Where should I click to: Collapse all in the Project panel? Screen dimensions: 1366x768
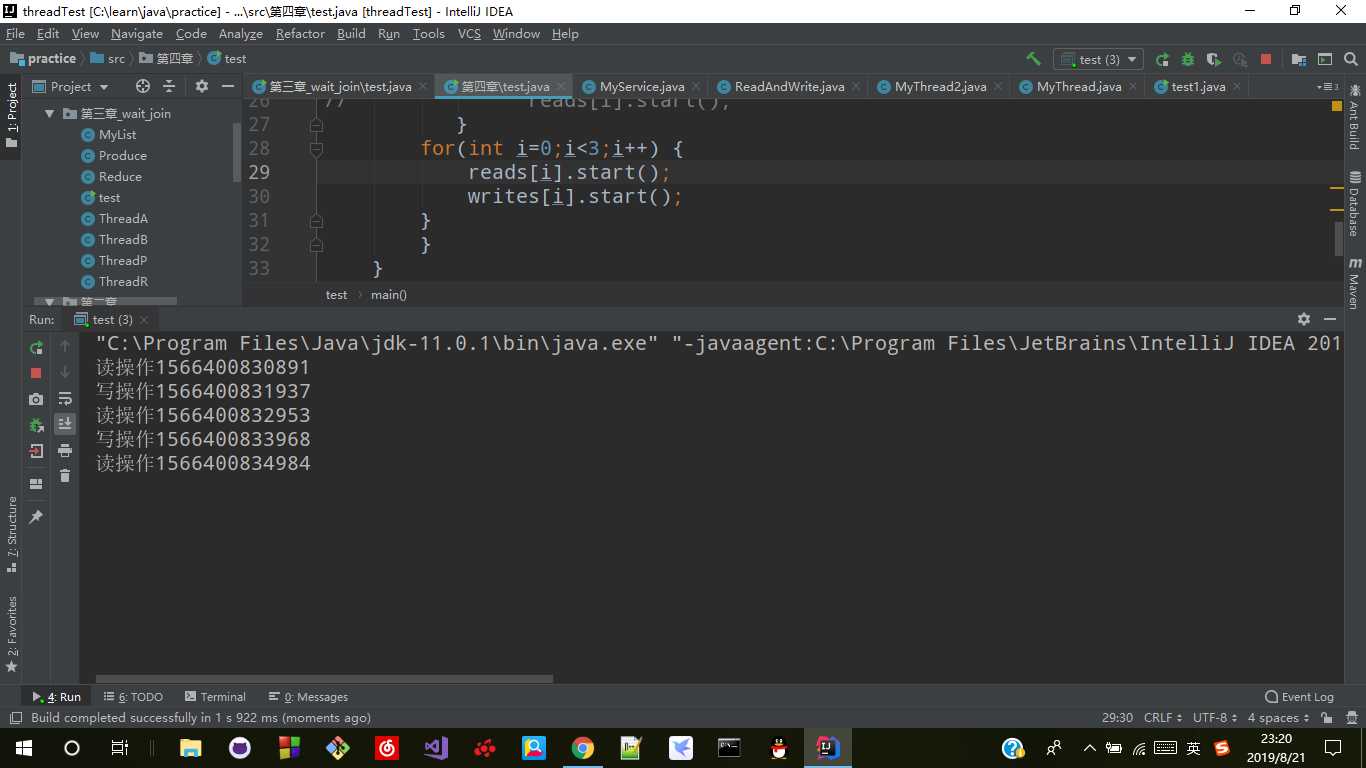tap(169, 86)
